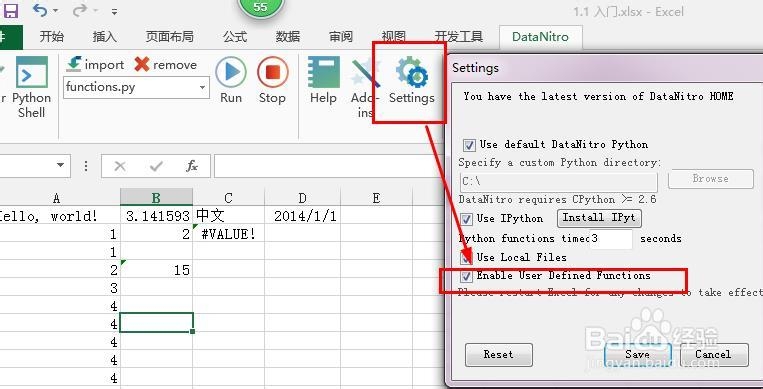Stop script with the Stop icon
The image size is (763, 389).
[272, 72]
